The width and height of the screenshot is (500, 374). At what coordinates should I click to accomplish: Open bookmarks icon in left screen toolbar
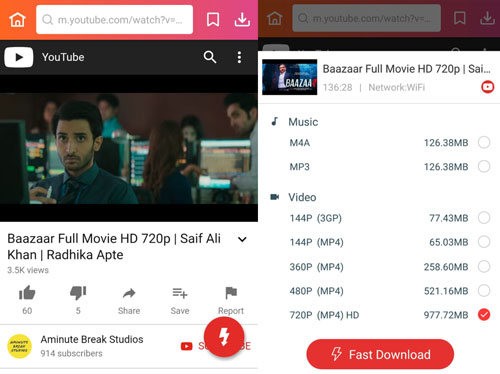213,20
